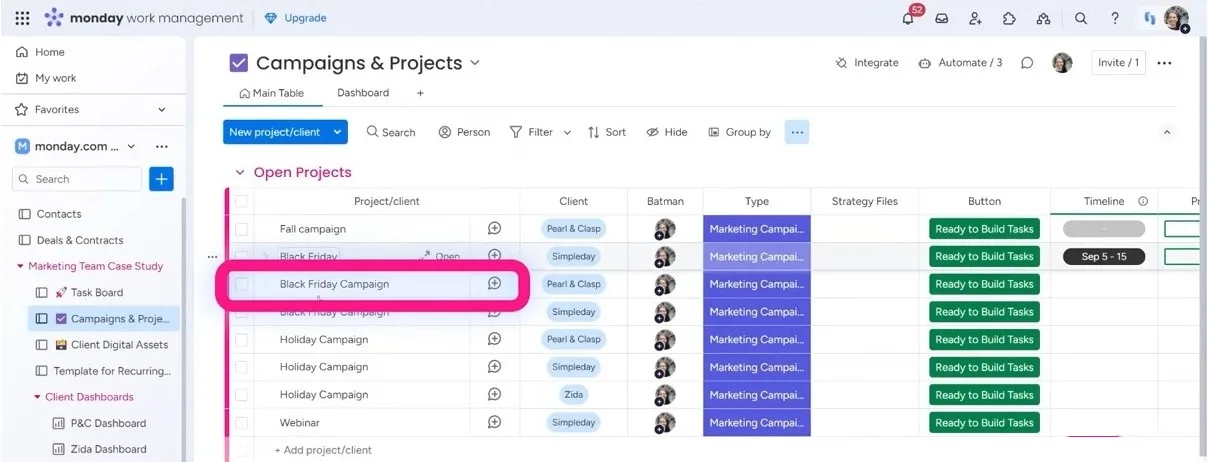Click the top bar search magnifier
The width and height of the screenshot is (1208, 462).
[x=1081, y=18]
